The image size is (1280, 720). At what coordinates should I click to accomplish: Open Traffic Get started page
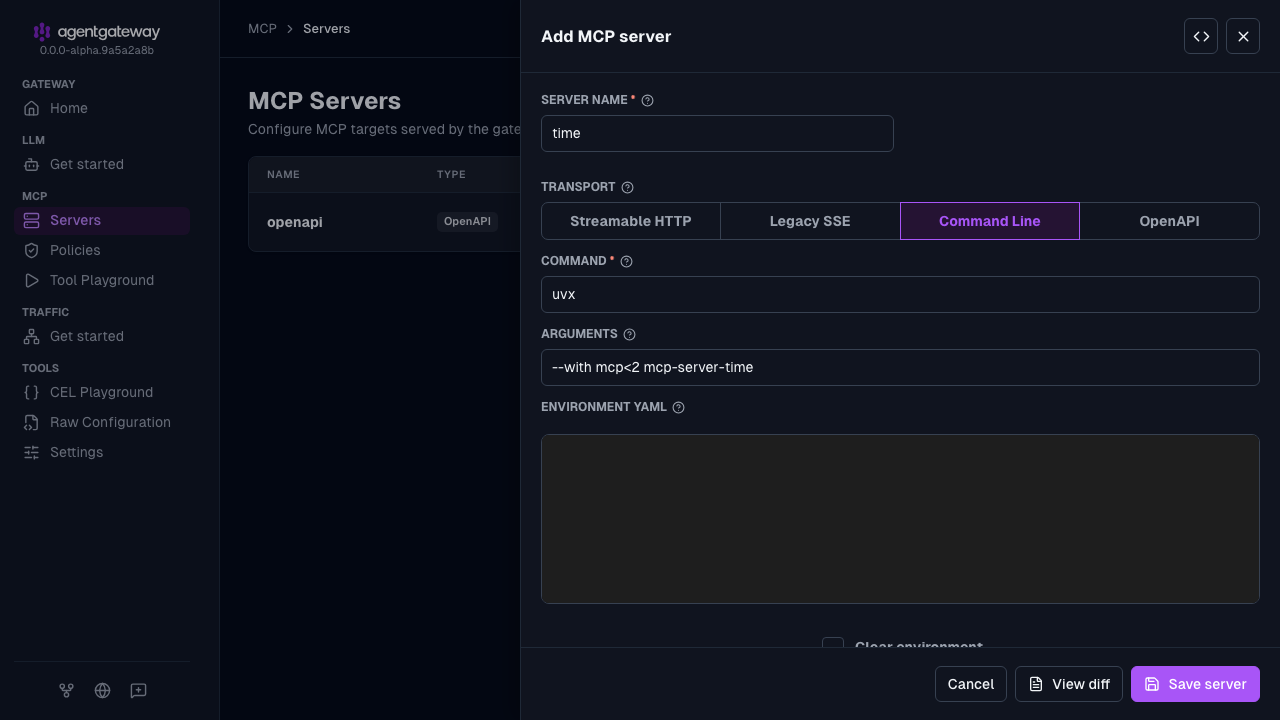(x=102, y=336)
